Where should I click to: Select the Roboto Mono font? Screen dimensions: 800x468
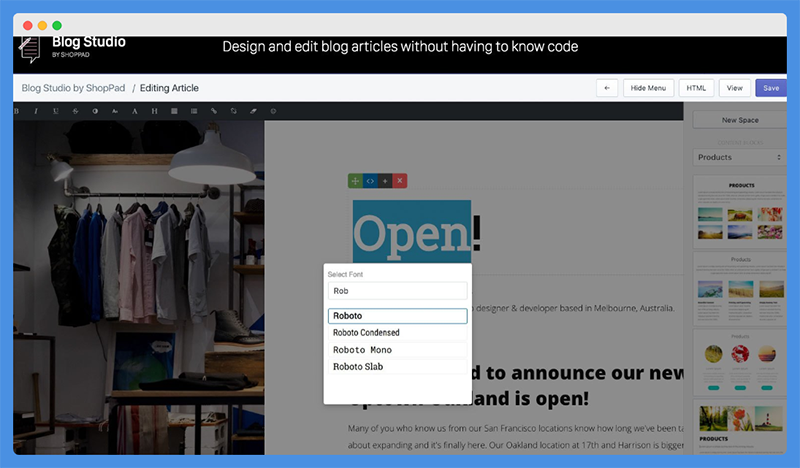tap(397, 350)
